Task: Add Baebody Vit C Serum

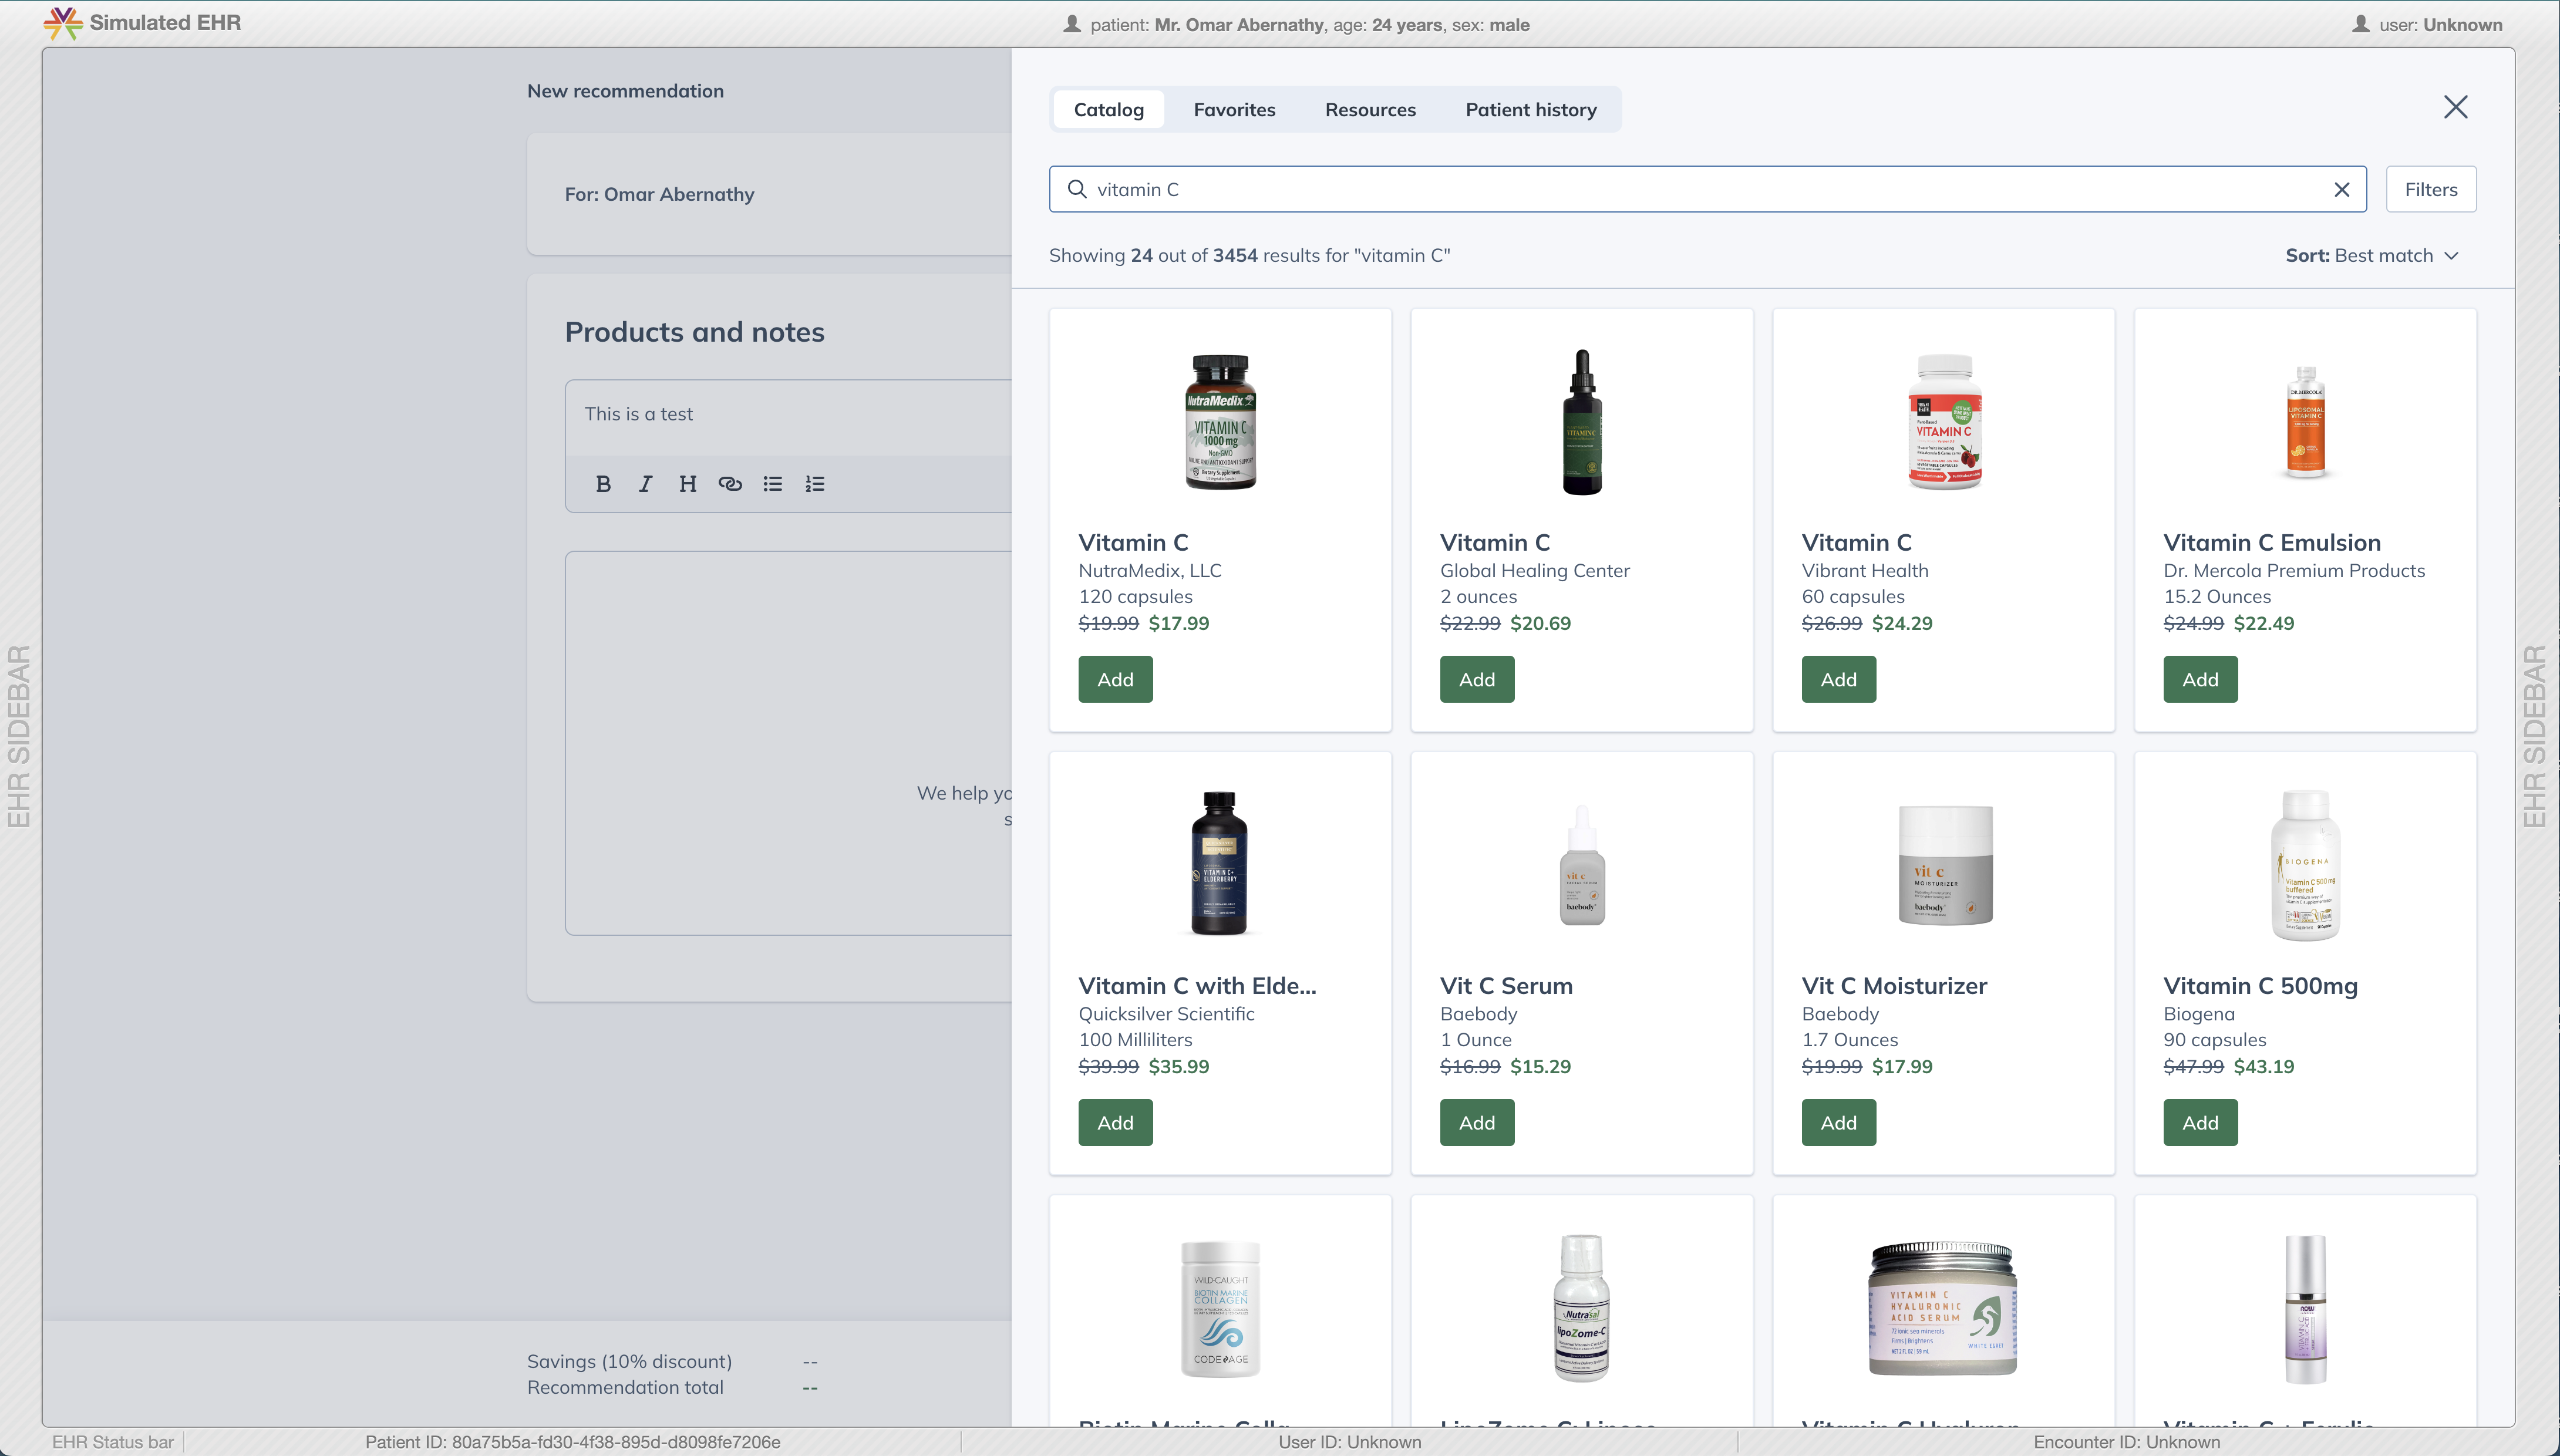Action: coord(1477,1122)
